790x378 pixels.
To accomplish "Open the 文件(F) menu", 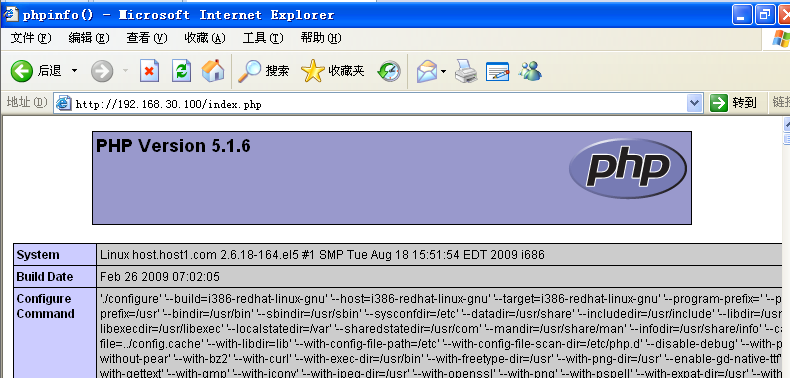I will click(31, 38).
